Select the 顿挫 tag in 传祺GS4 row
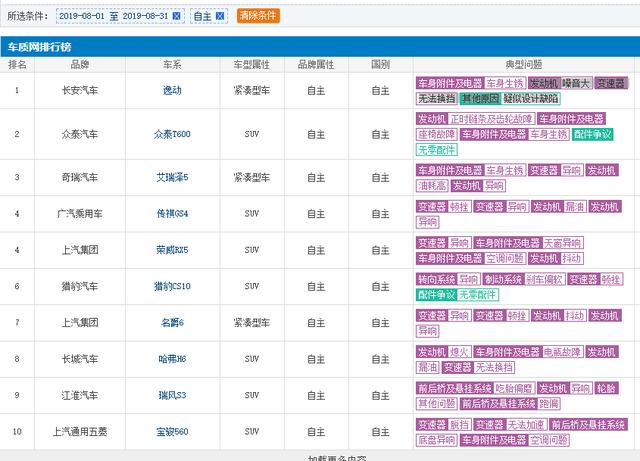This screenshot has height=461, width=640. click(460, 207)
